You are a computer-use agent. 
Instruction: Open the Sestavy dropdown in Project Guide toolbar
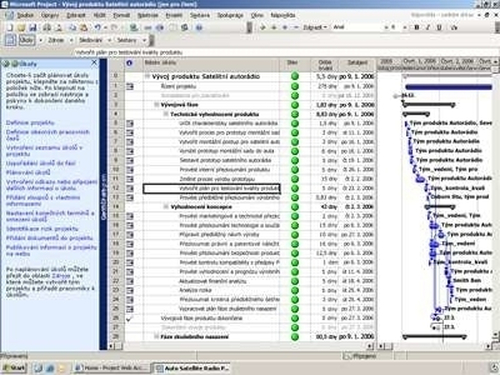click(x=145, y=40)
